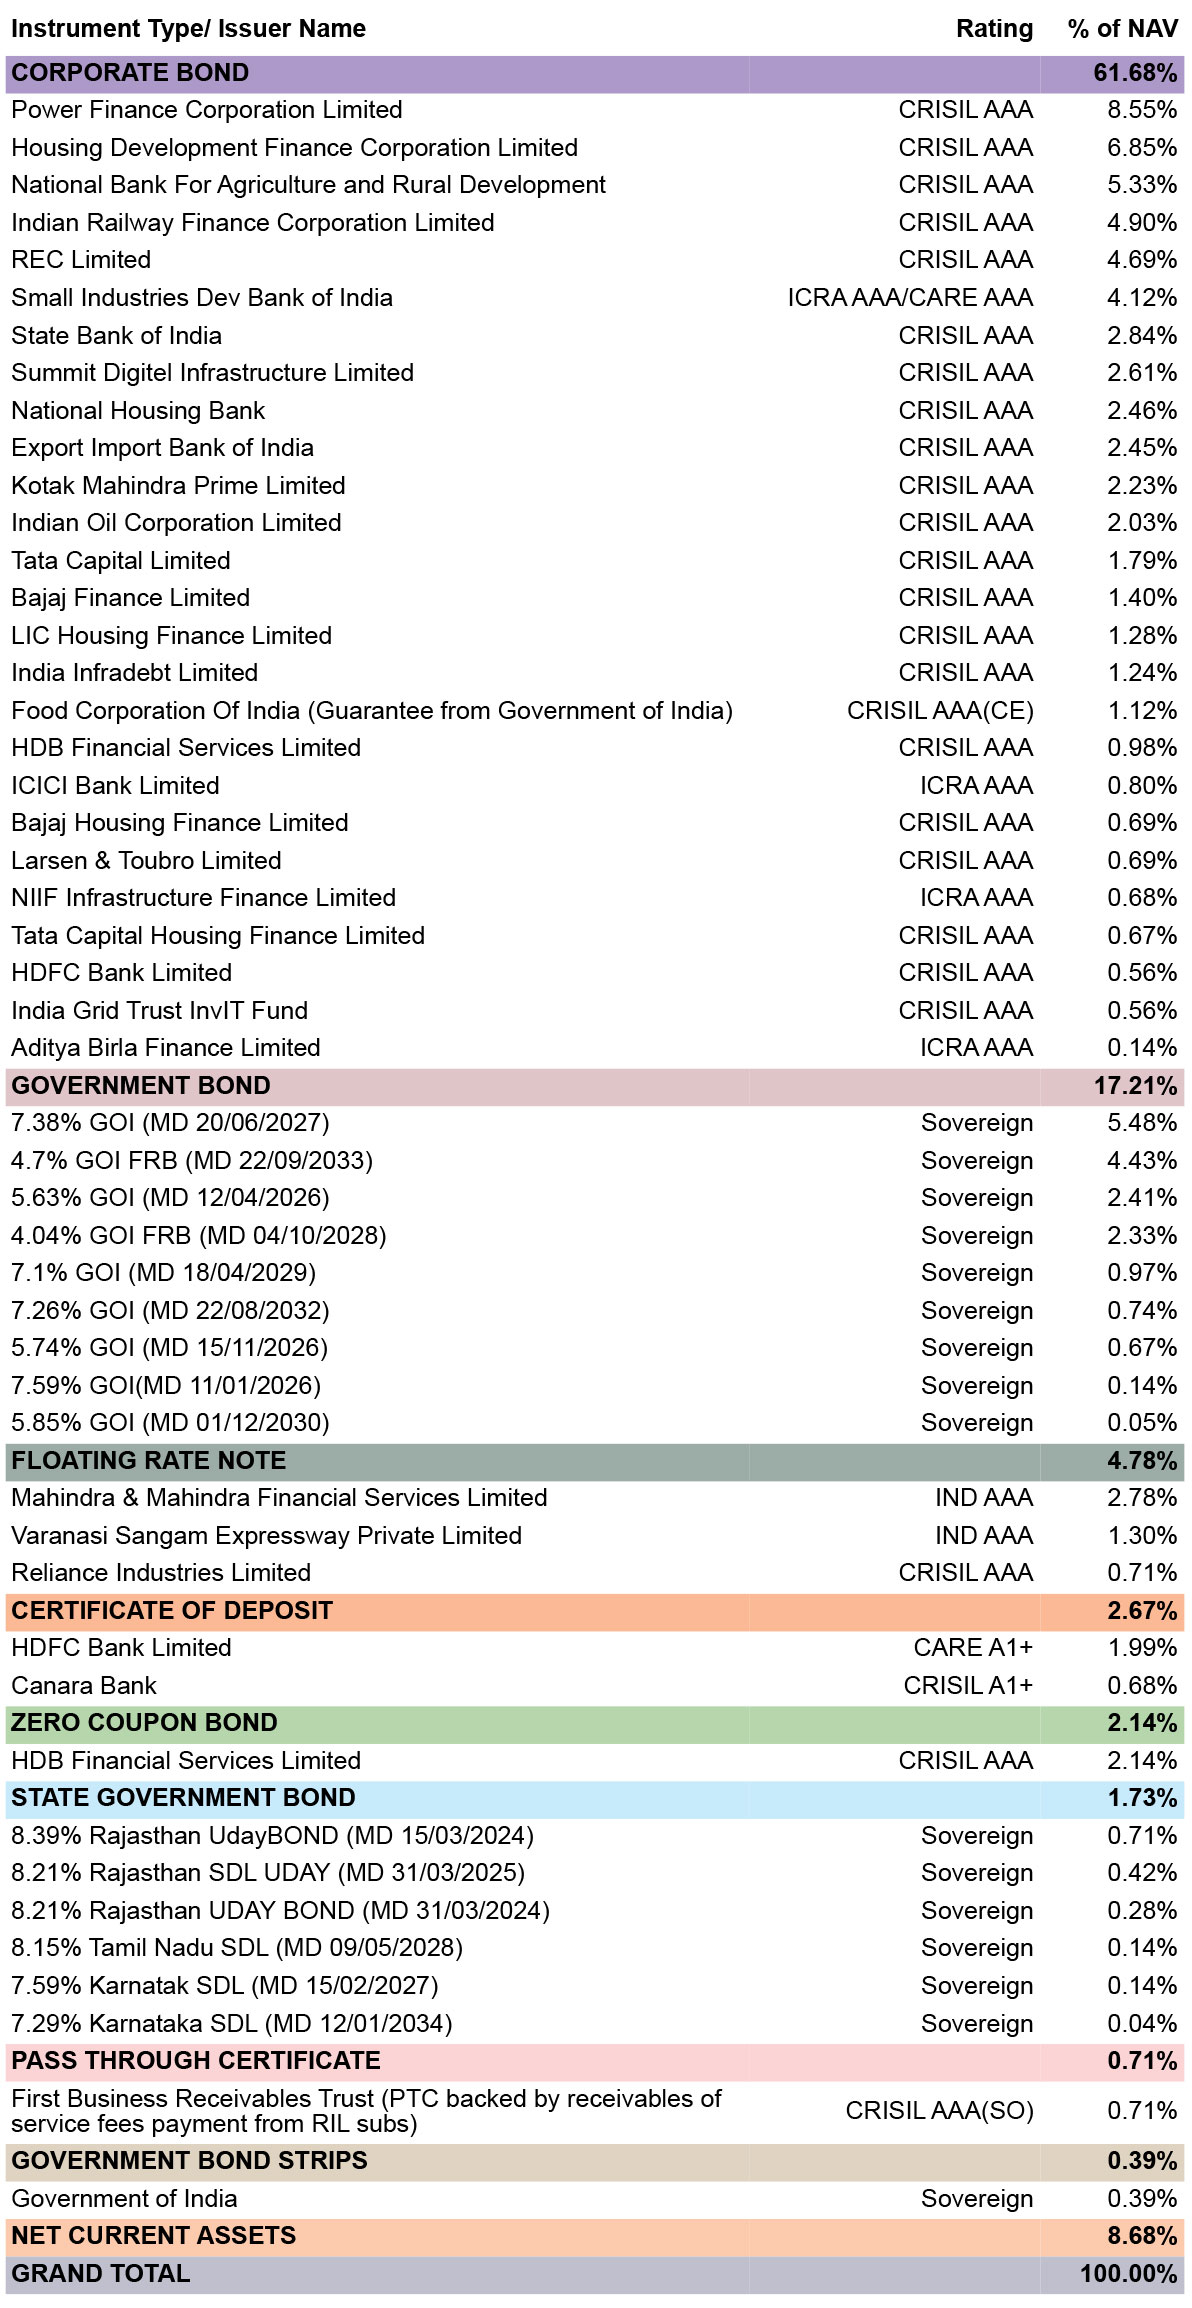Click the % of NAV column heading
Screen dimensions: 1192x2308
(x=1122, y=29)
